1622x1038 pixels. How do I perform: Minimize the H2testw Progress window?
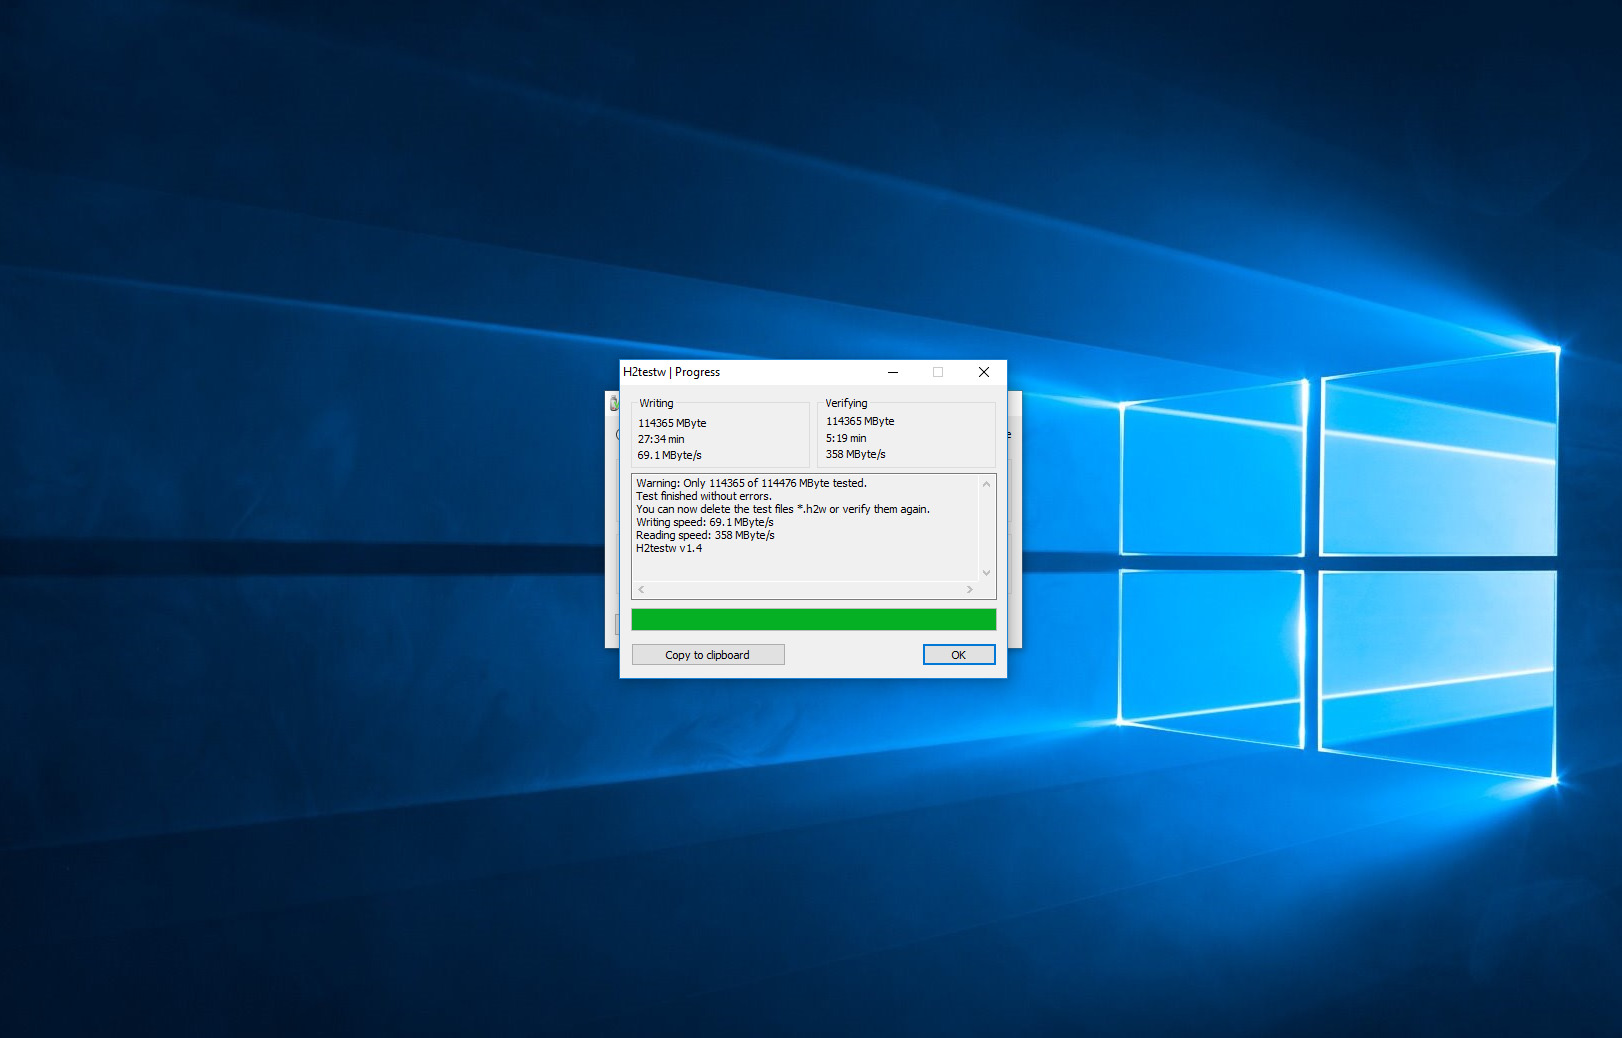[893, 372]
